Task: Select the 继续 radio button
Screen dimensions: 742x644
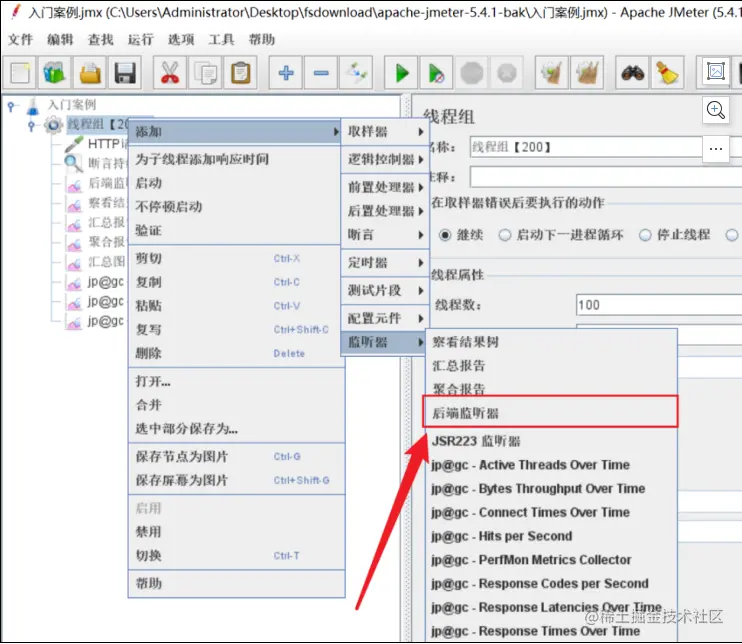Action: [x=445, y=235]
